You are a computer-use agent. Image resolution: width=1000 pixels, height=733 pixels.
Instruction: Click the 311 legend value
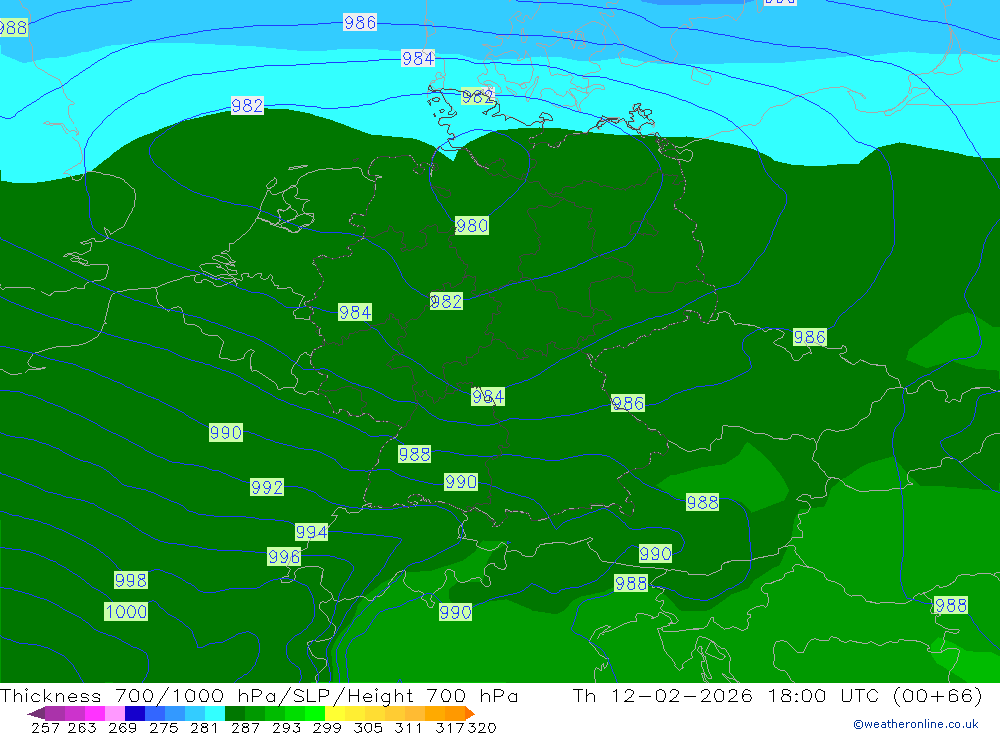(x=408, y=727)
